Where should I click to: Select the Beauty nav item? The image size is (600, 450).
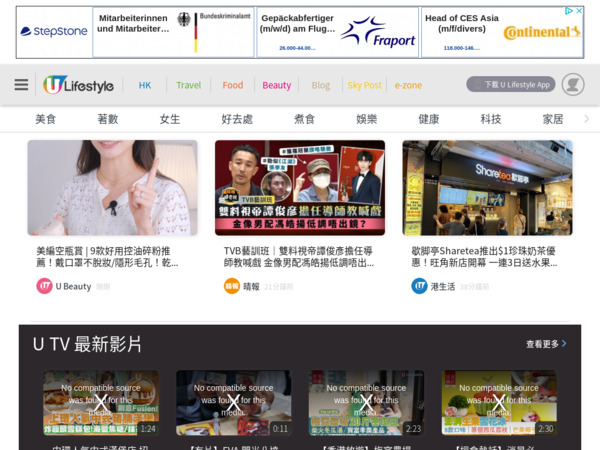click(277, 85)
